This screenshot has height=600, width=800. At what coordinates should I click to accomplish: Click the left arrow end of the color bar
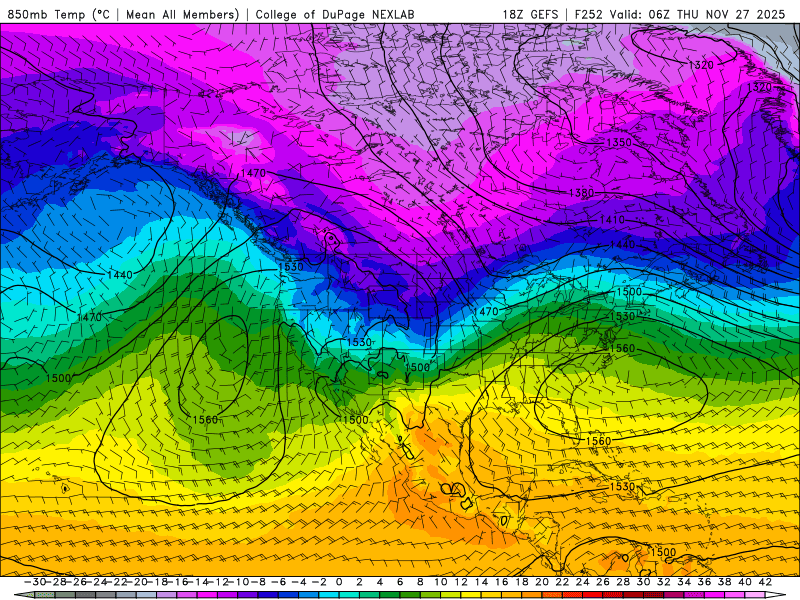(x=24, y=595)
